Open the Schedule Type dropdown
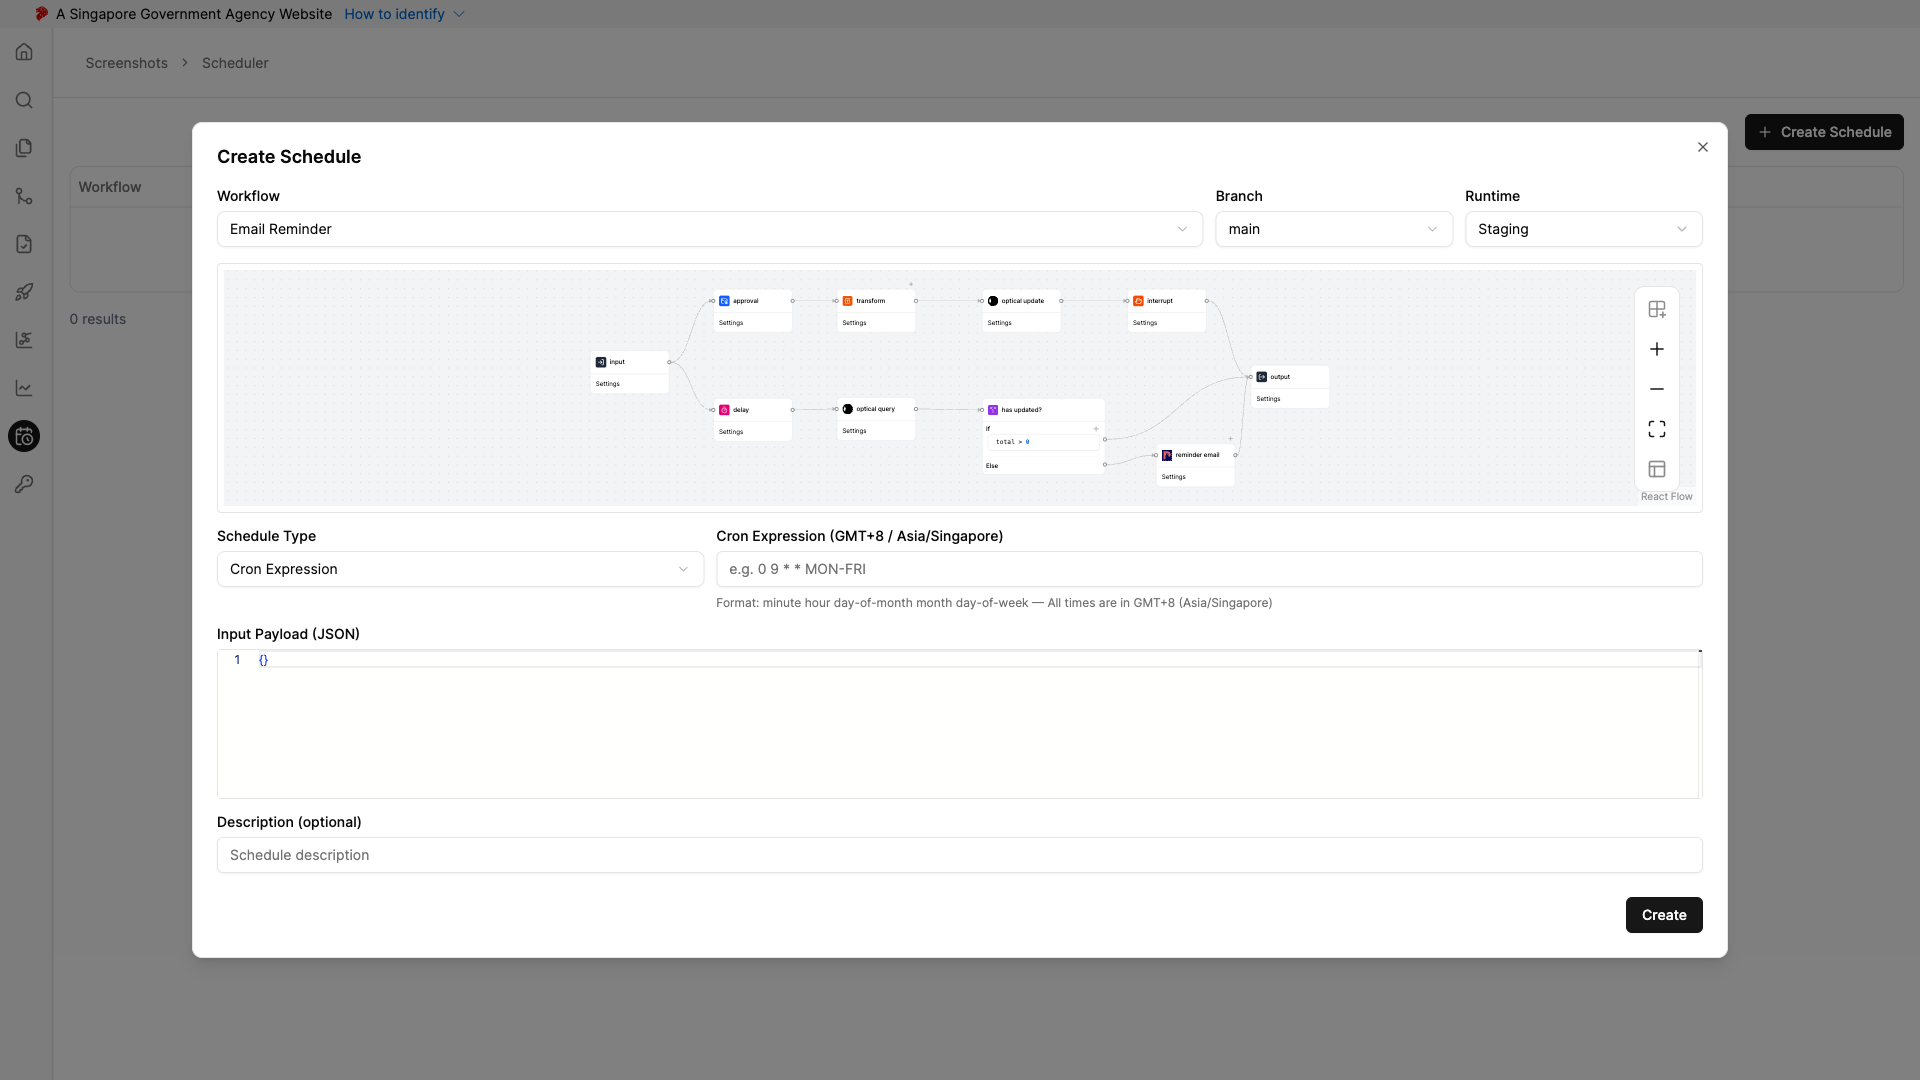This screenshot has height=1080, width=1920. coord(460,569)
